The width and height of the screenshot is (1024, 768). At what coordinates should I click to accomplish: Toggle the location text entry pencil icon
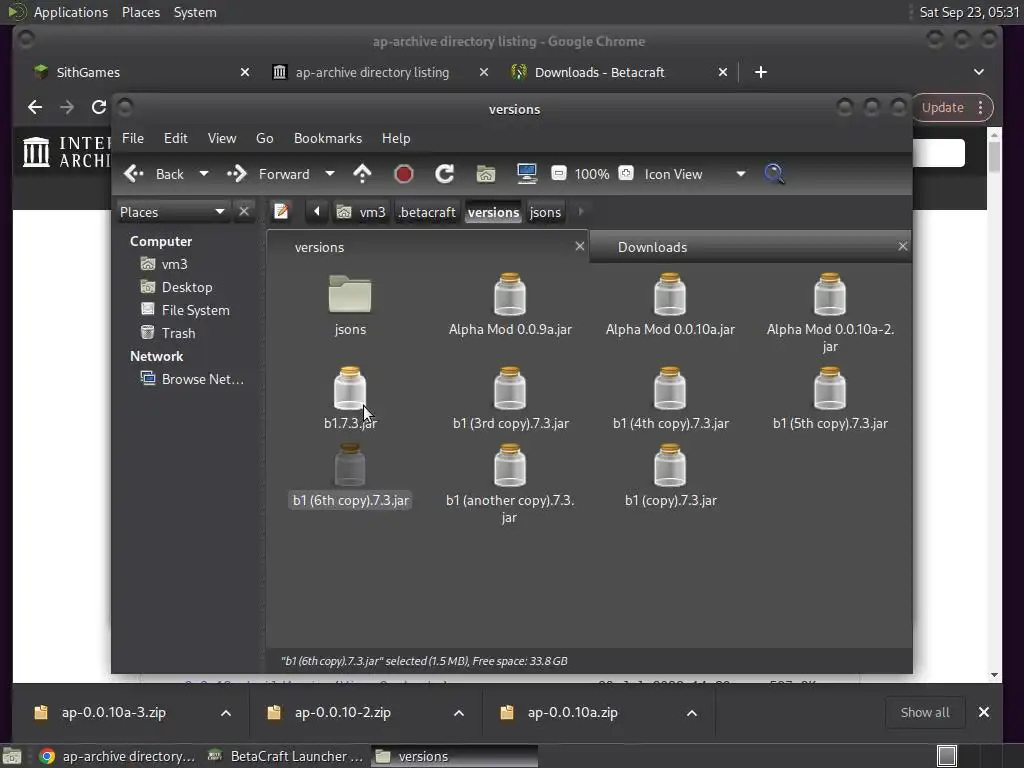(x=281, y=212)
